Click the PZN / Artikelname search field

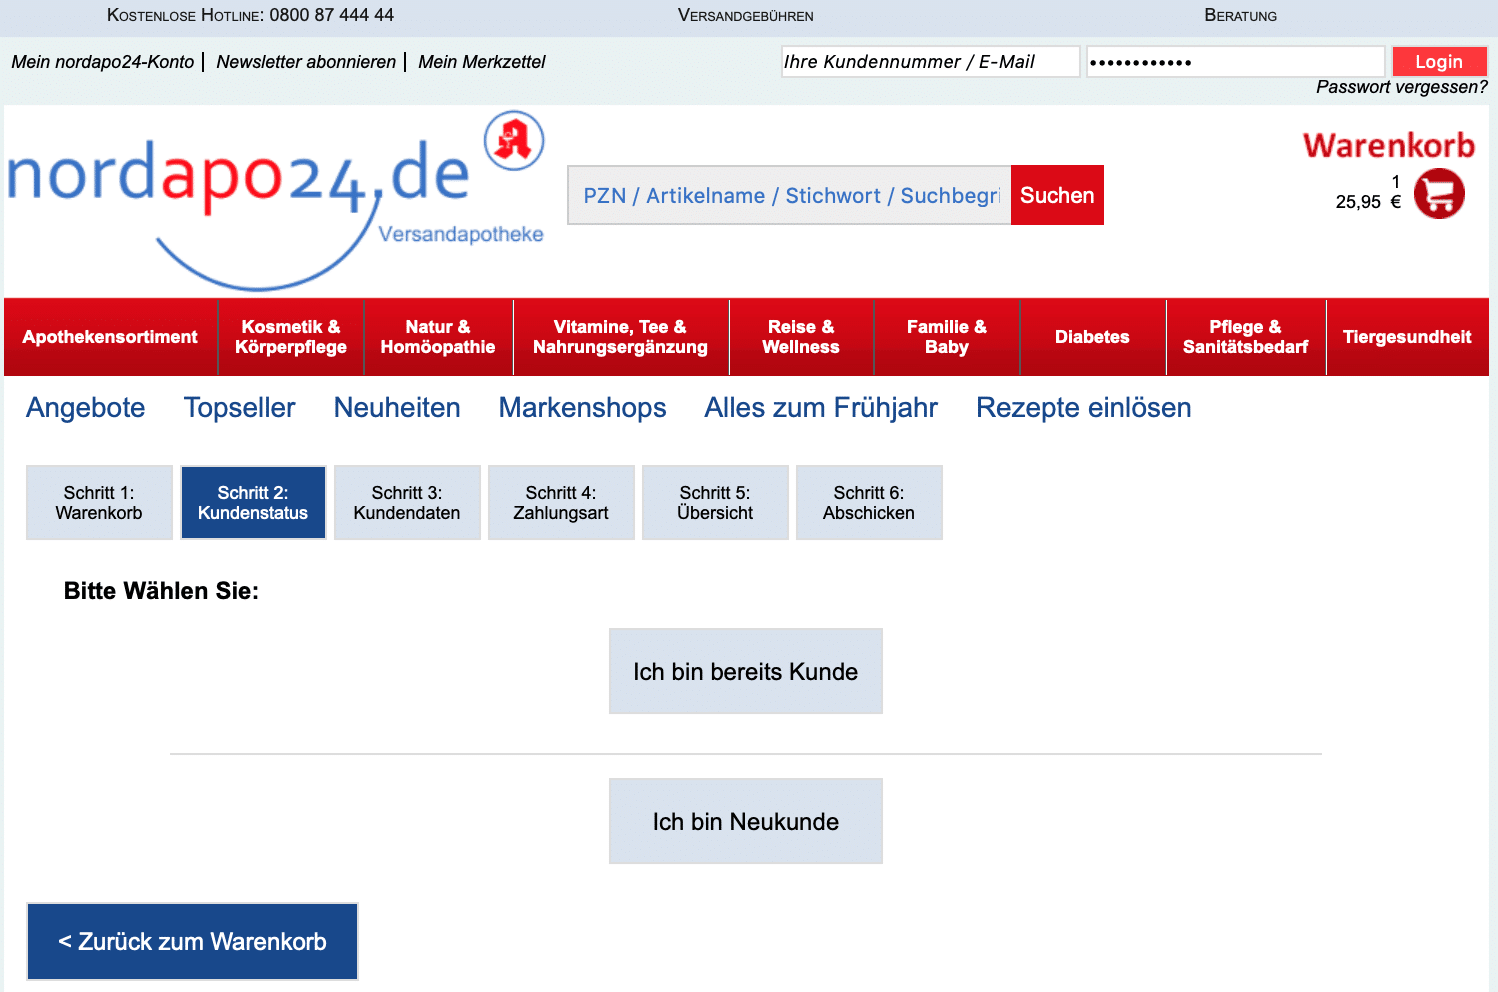tap(790, 195)
